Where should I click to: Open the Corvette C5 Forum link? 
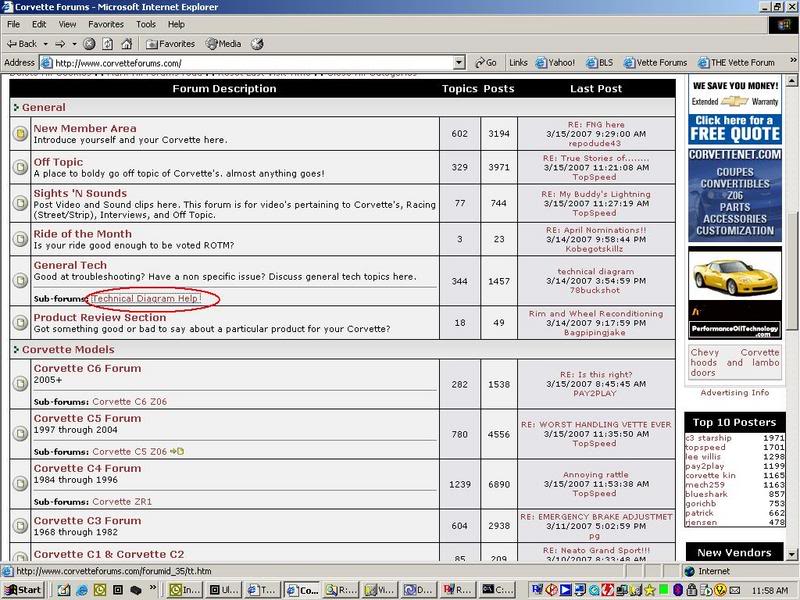point(87,418)
